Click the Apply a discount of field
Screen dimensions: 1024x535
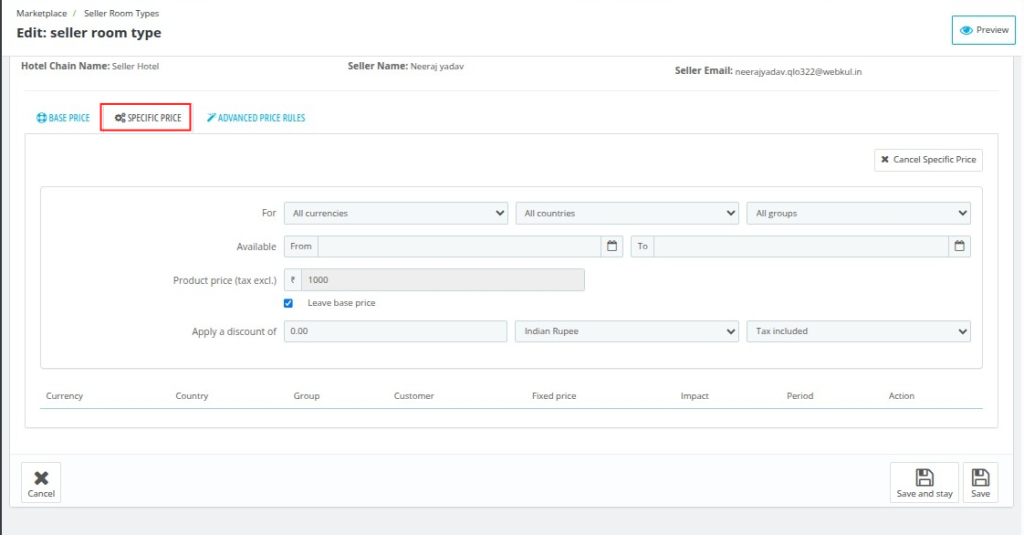tap(395, 331)
